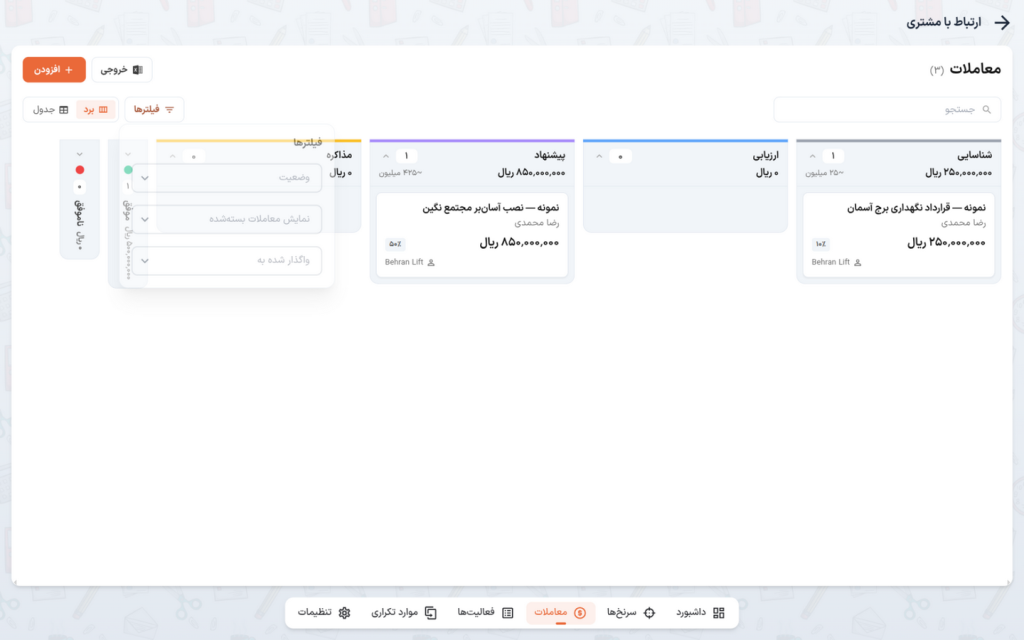Open deal قرارداد نگهداری برج آسمان
The width and height of the screenshot is (1024, 640).
tap(899, 235)
